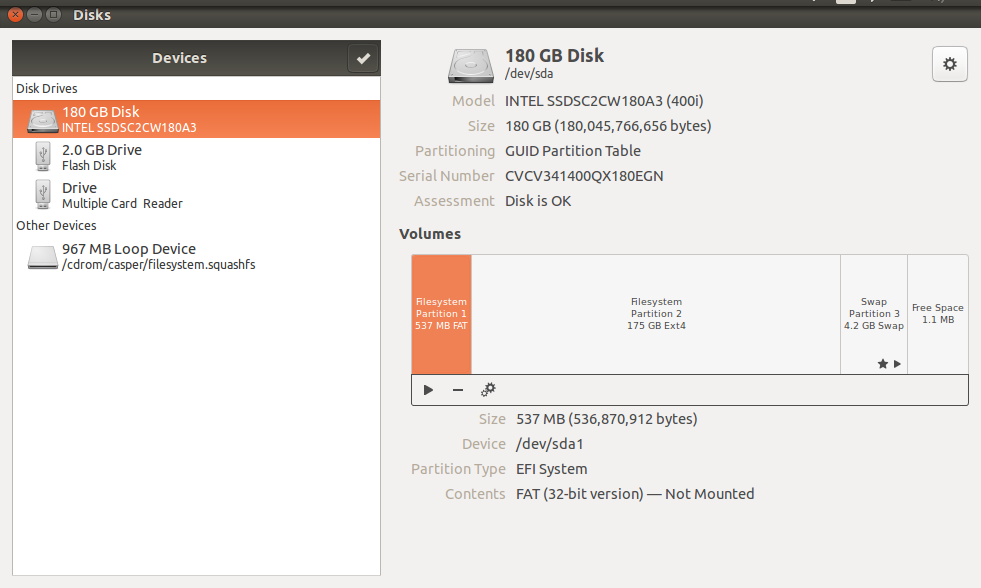This screenshot has height=588, width=981.
Task: Click the model text INTEL SSDSC2CW180A3 (400i)
Action: pos(604,101)
